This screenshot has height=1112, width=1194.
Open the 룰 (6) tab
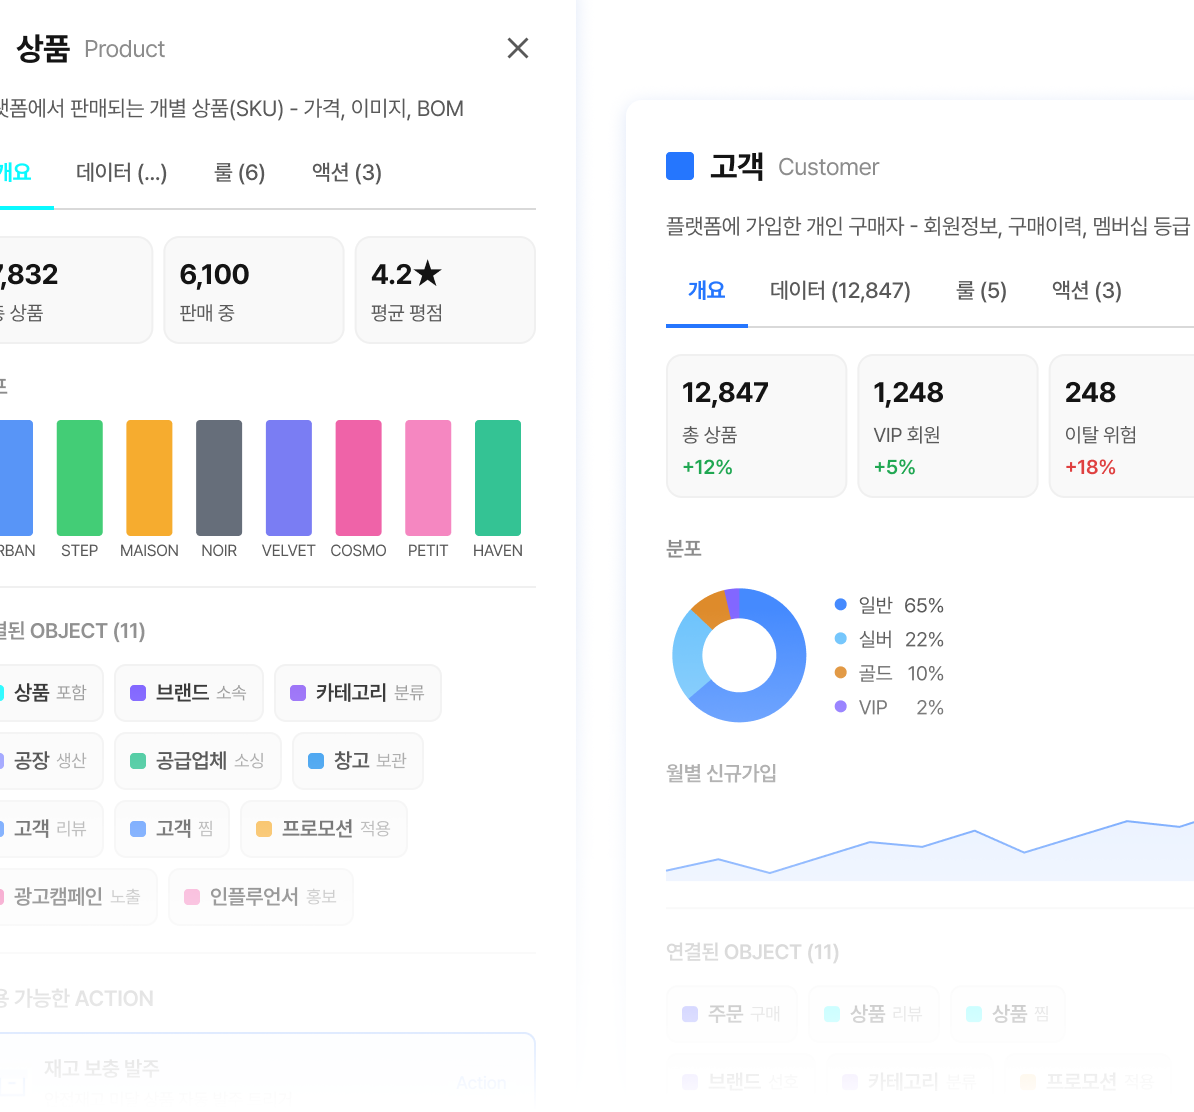(239, 173)
